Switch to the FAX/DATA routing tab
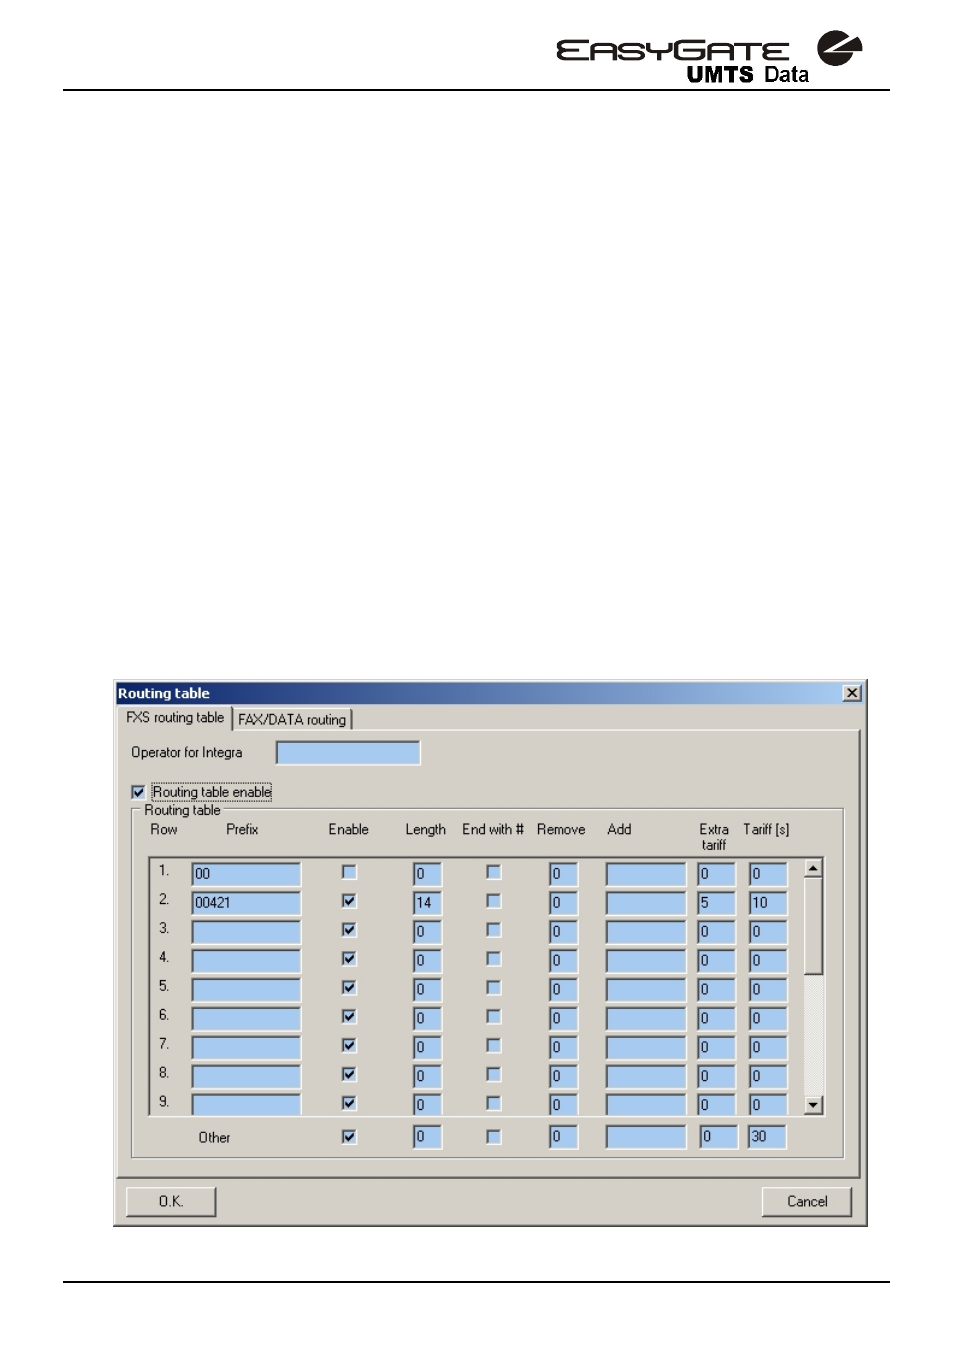Viewport: 954px width, 1349px height. click(x=292, y=719)
